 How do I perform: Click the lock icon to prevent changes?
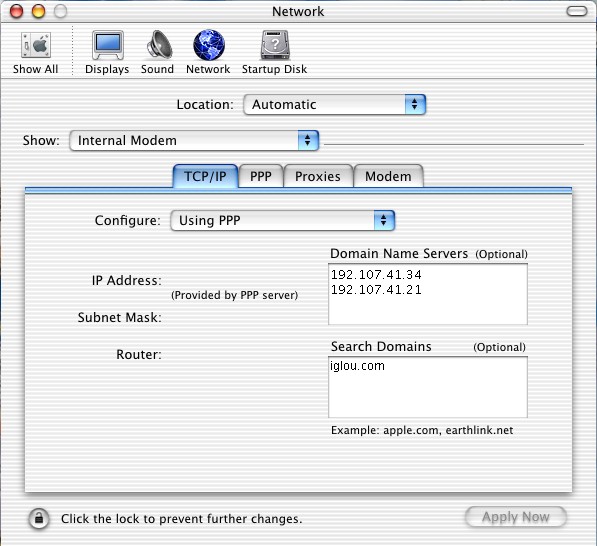point(39,519)
